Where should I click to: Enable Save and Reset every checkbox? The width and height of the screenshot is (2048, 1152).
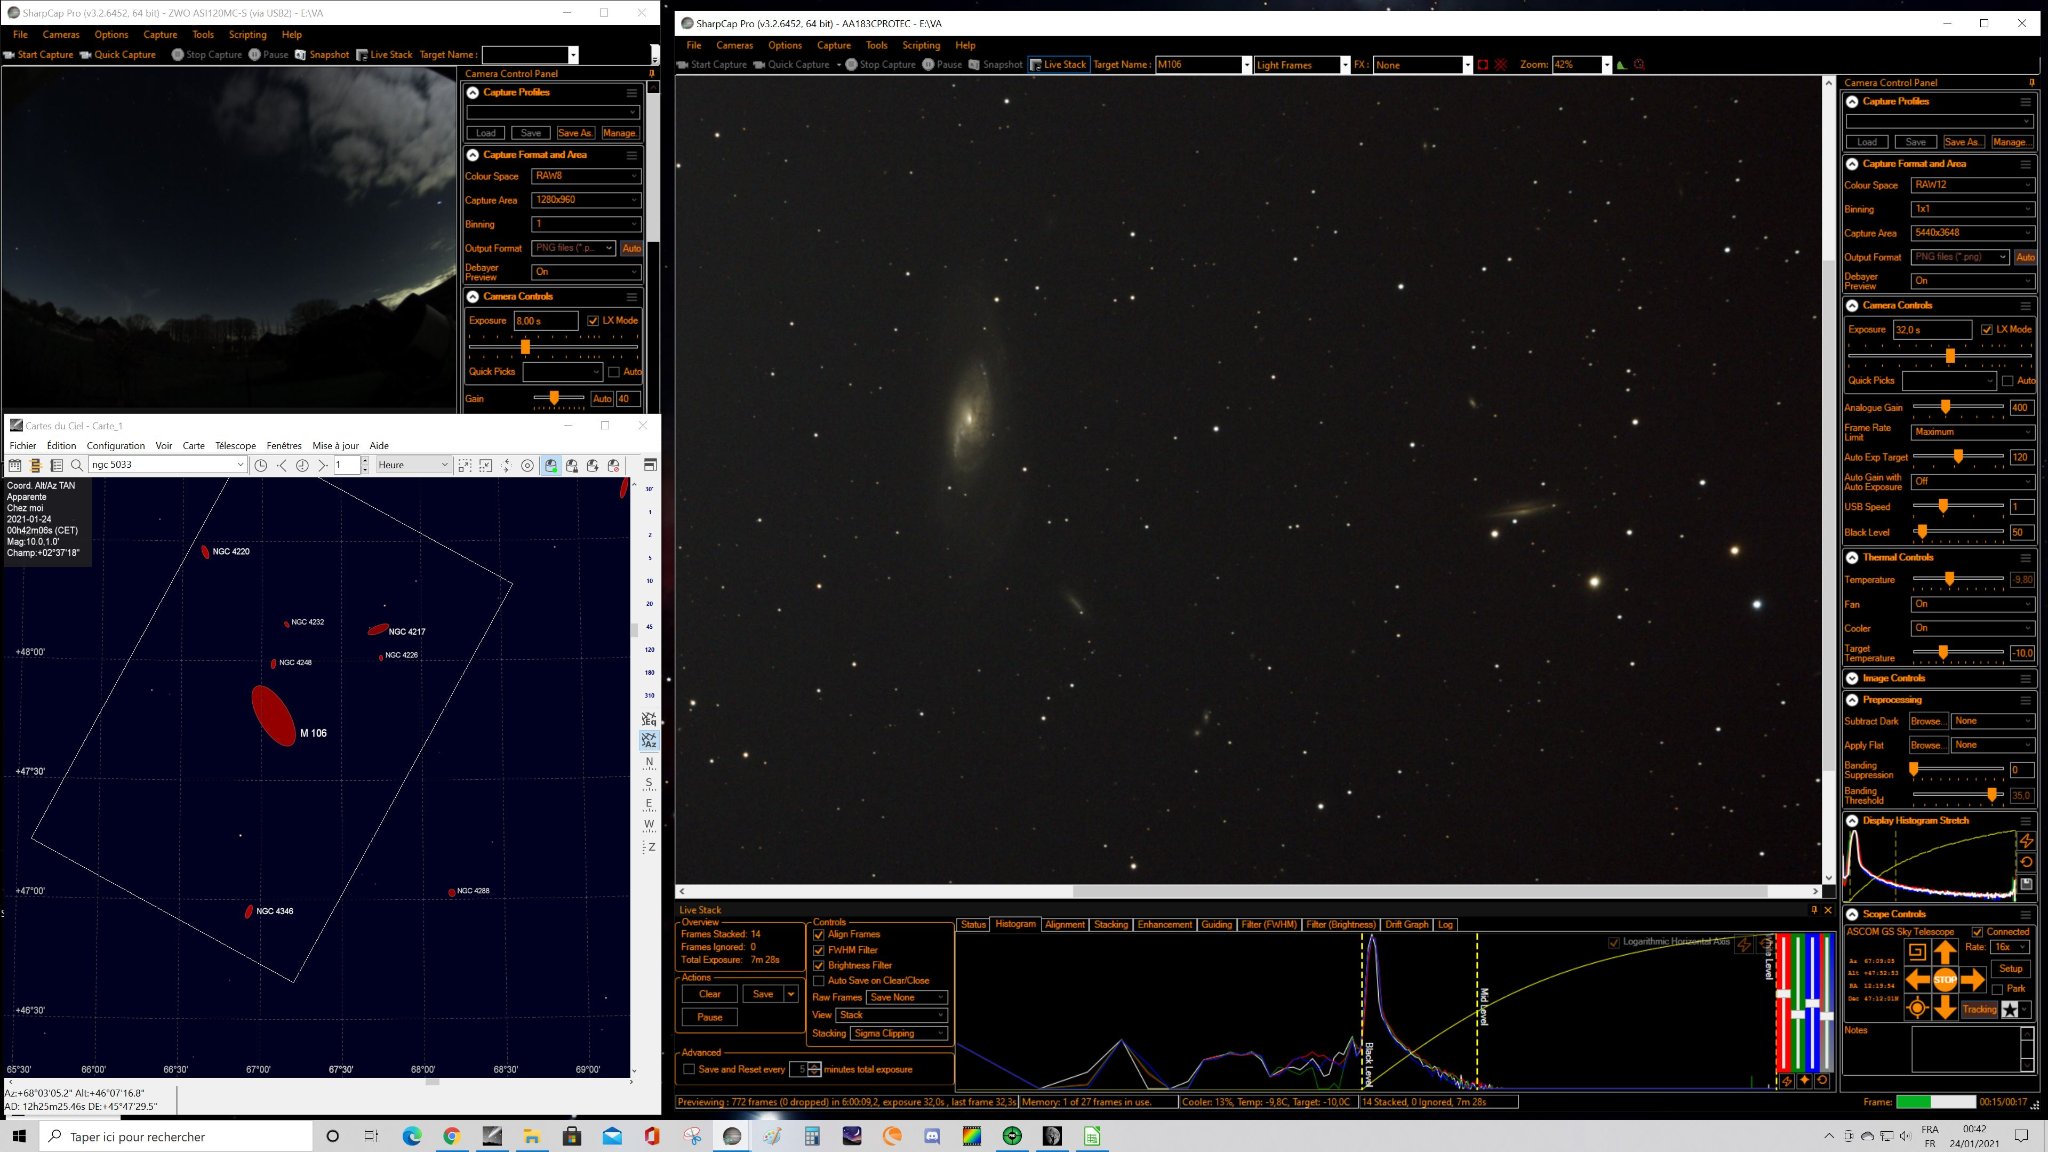[x=689, y=1069]
